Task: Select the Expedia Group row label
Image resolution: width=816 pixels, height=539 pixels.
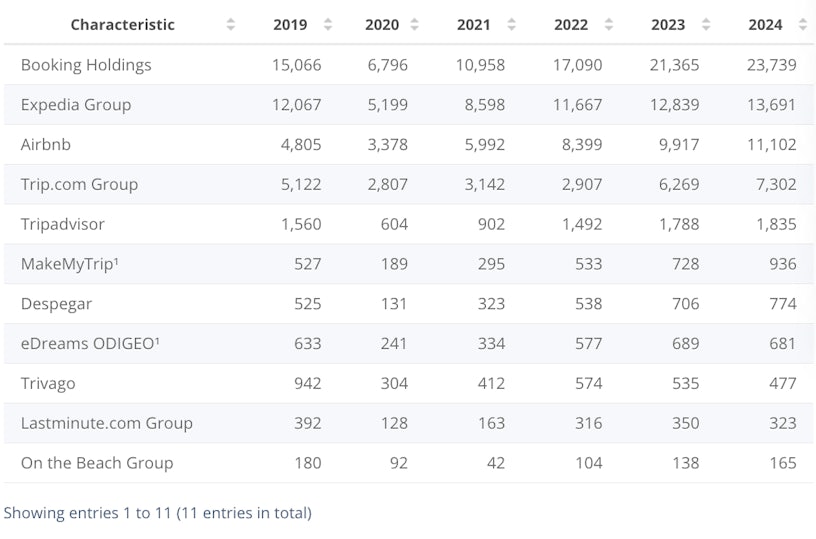Action: pos(76,105)
